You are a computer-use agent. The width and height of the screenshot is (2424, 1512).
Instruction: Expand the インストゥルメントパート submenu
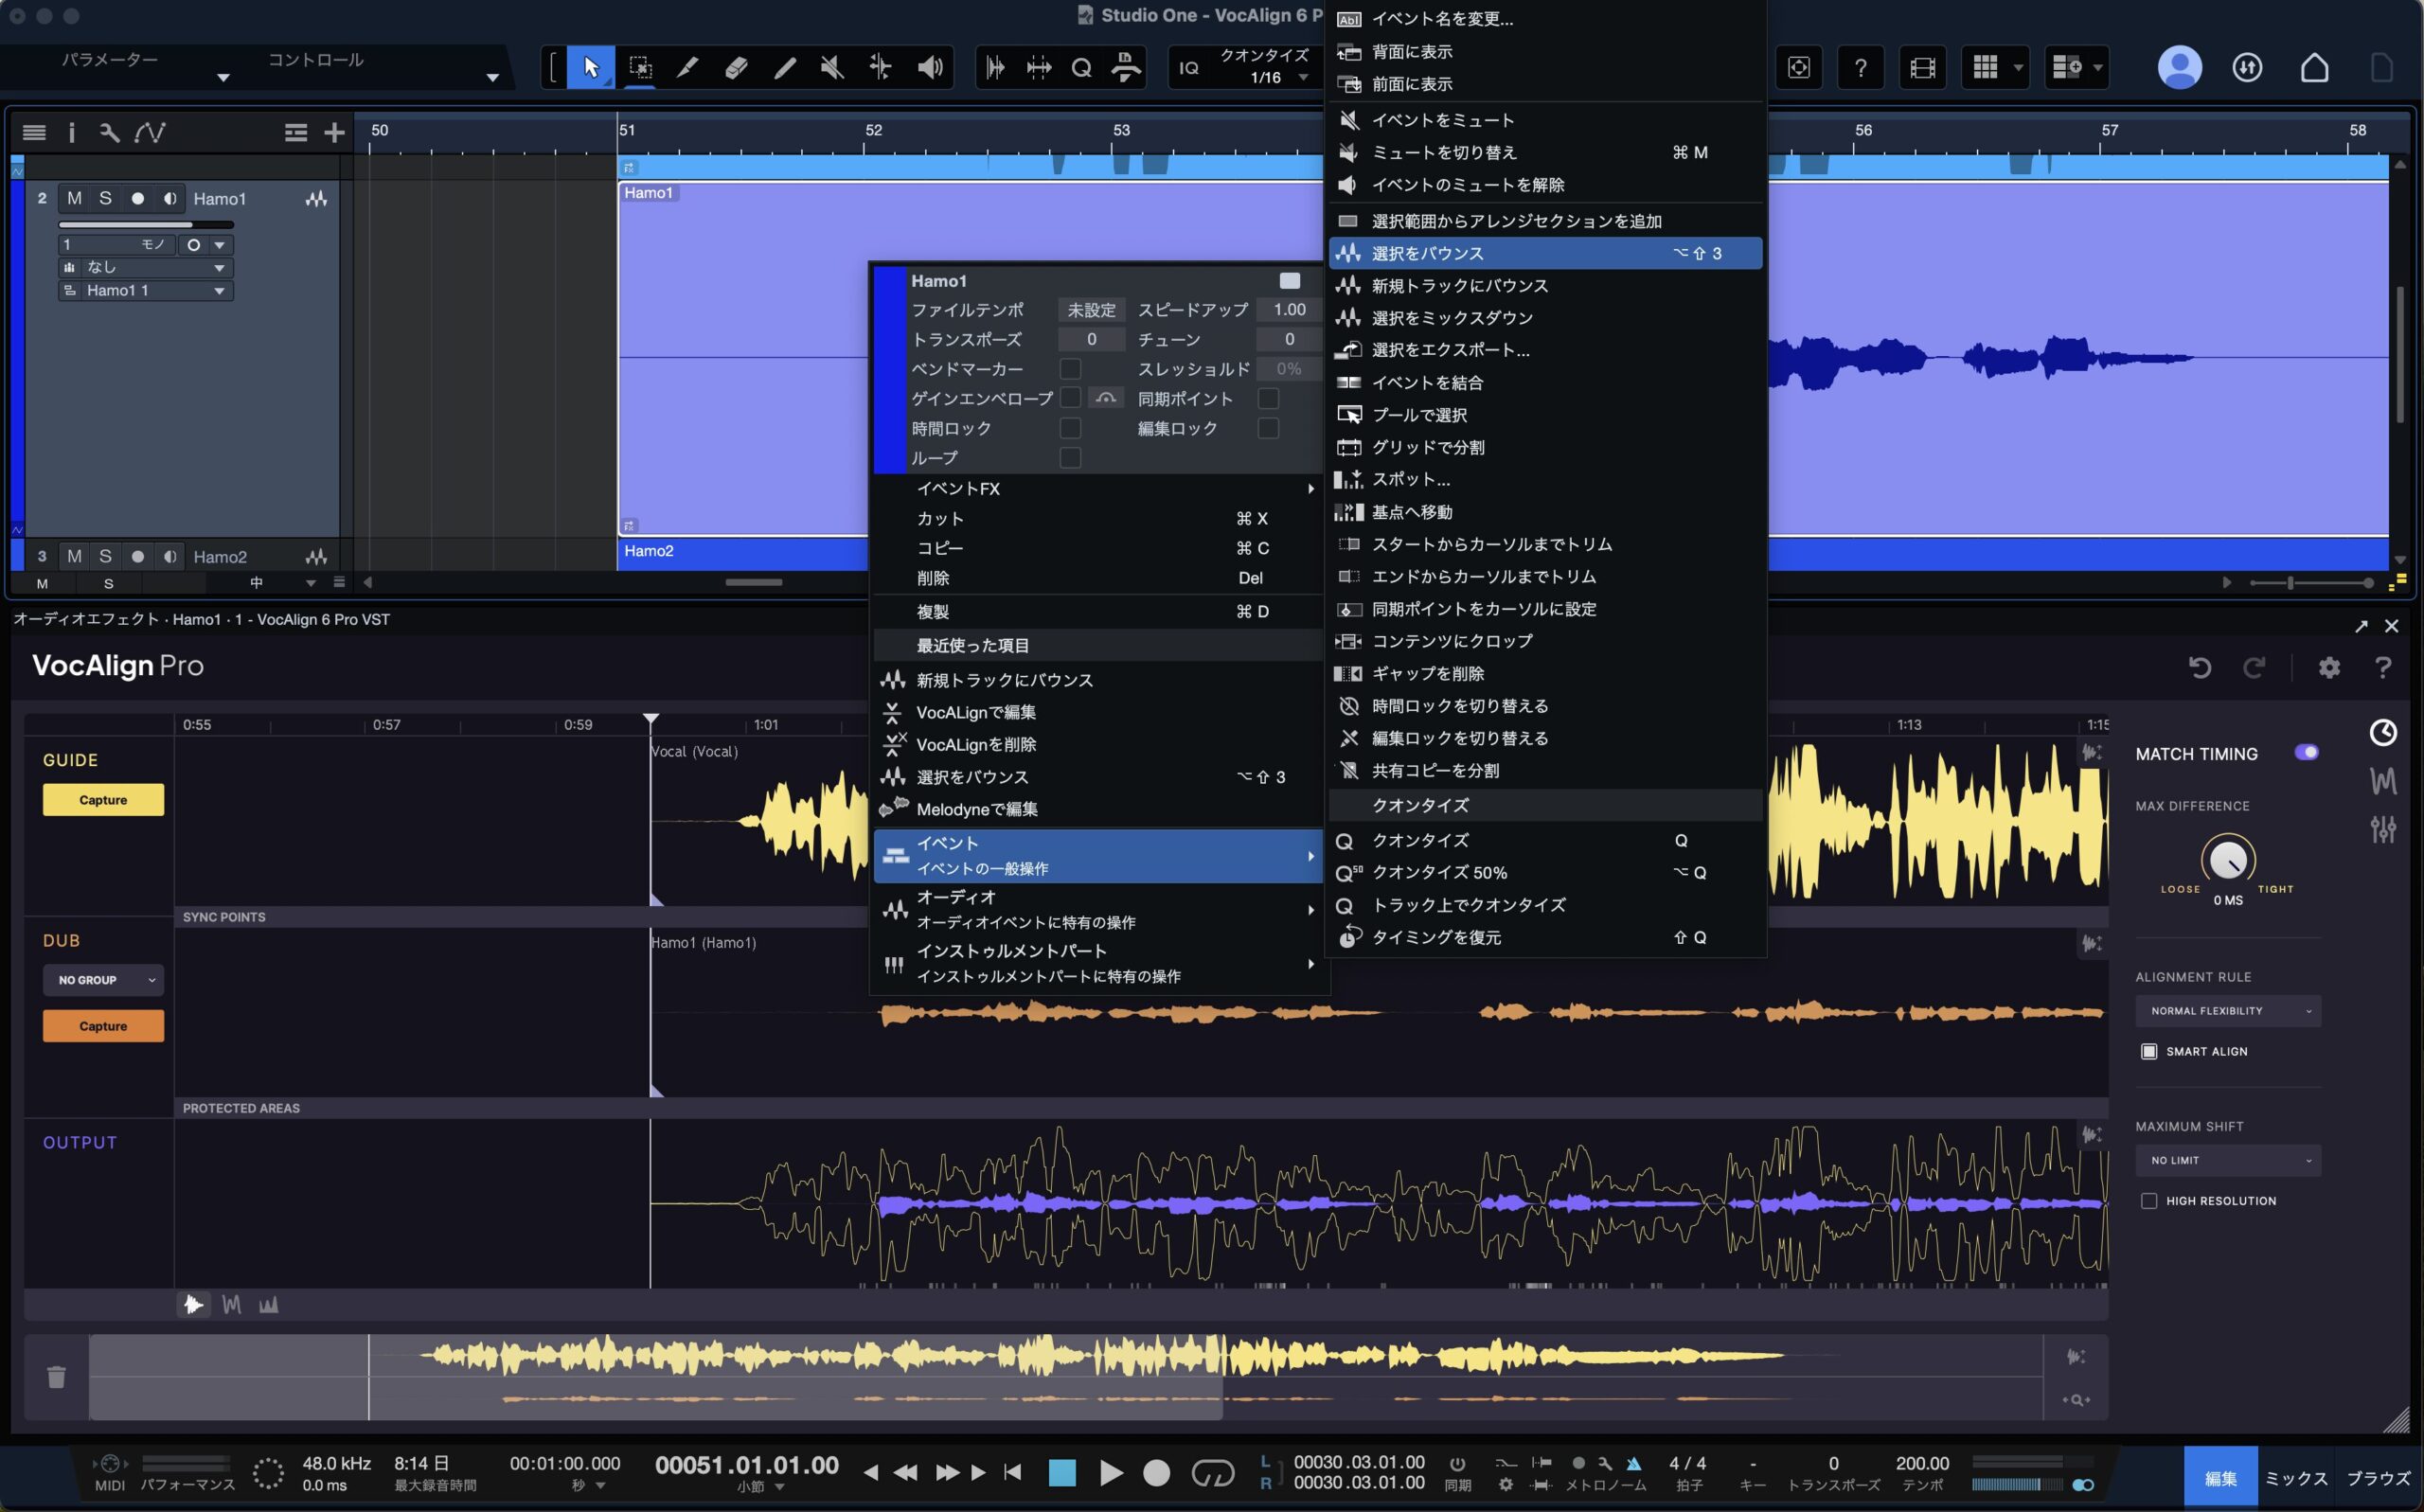click(1098, 963)
